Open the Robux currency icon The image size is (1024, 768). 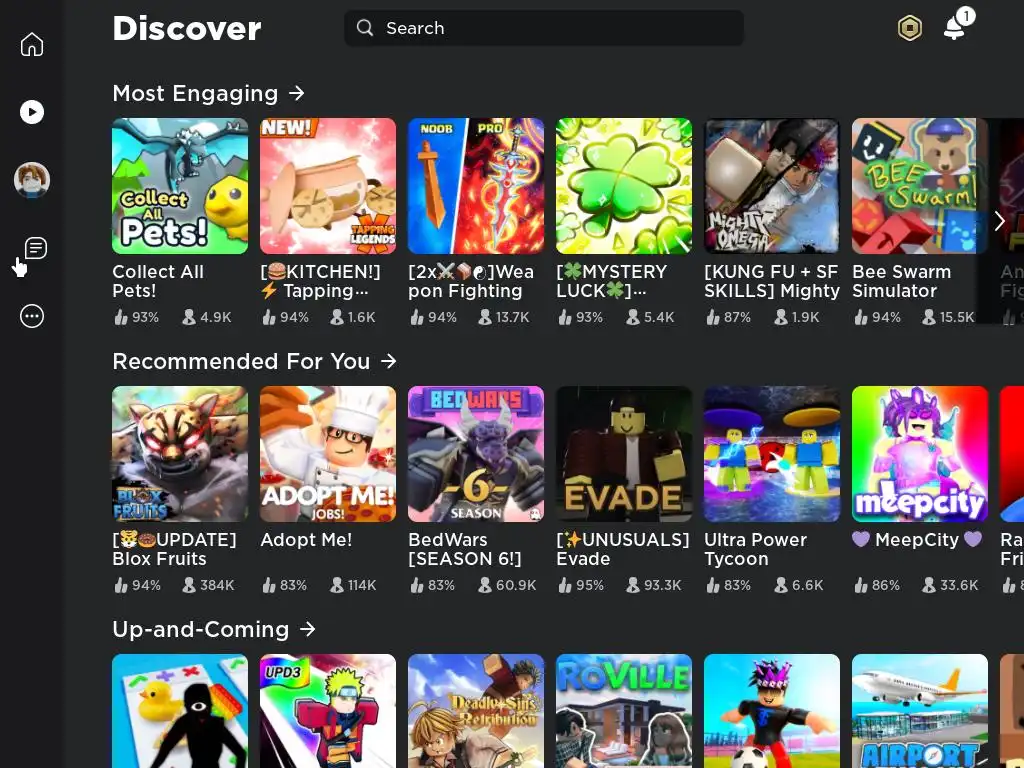910,28
